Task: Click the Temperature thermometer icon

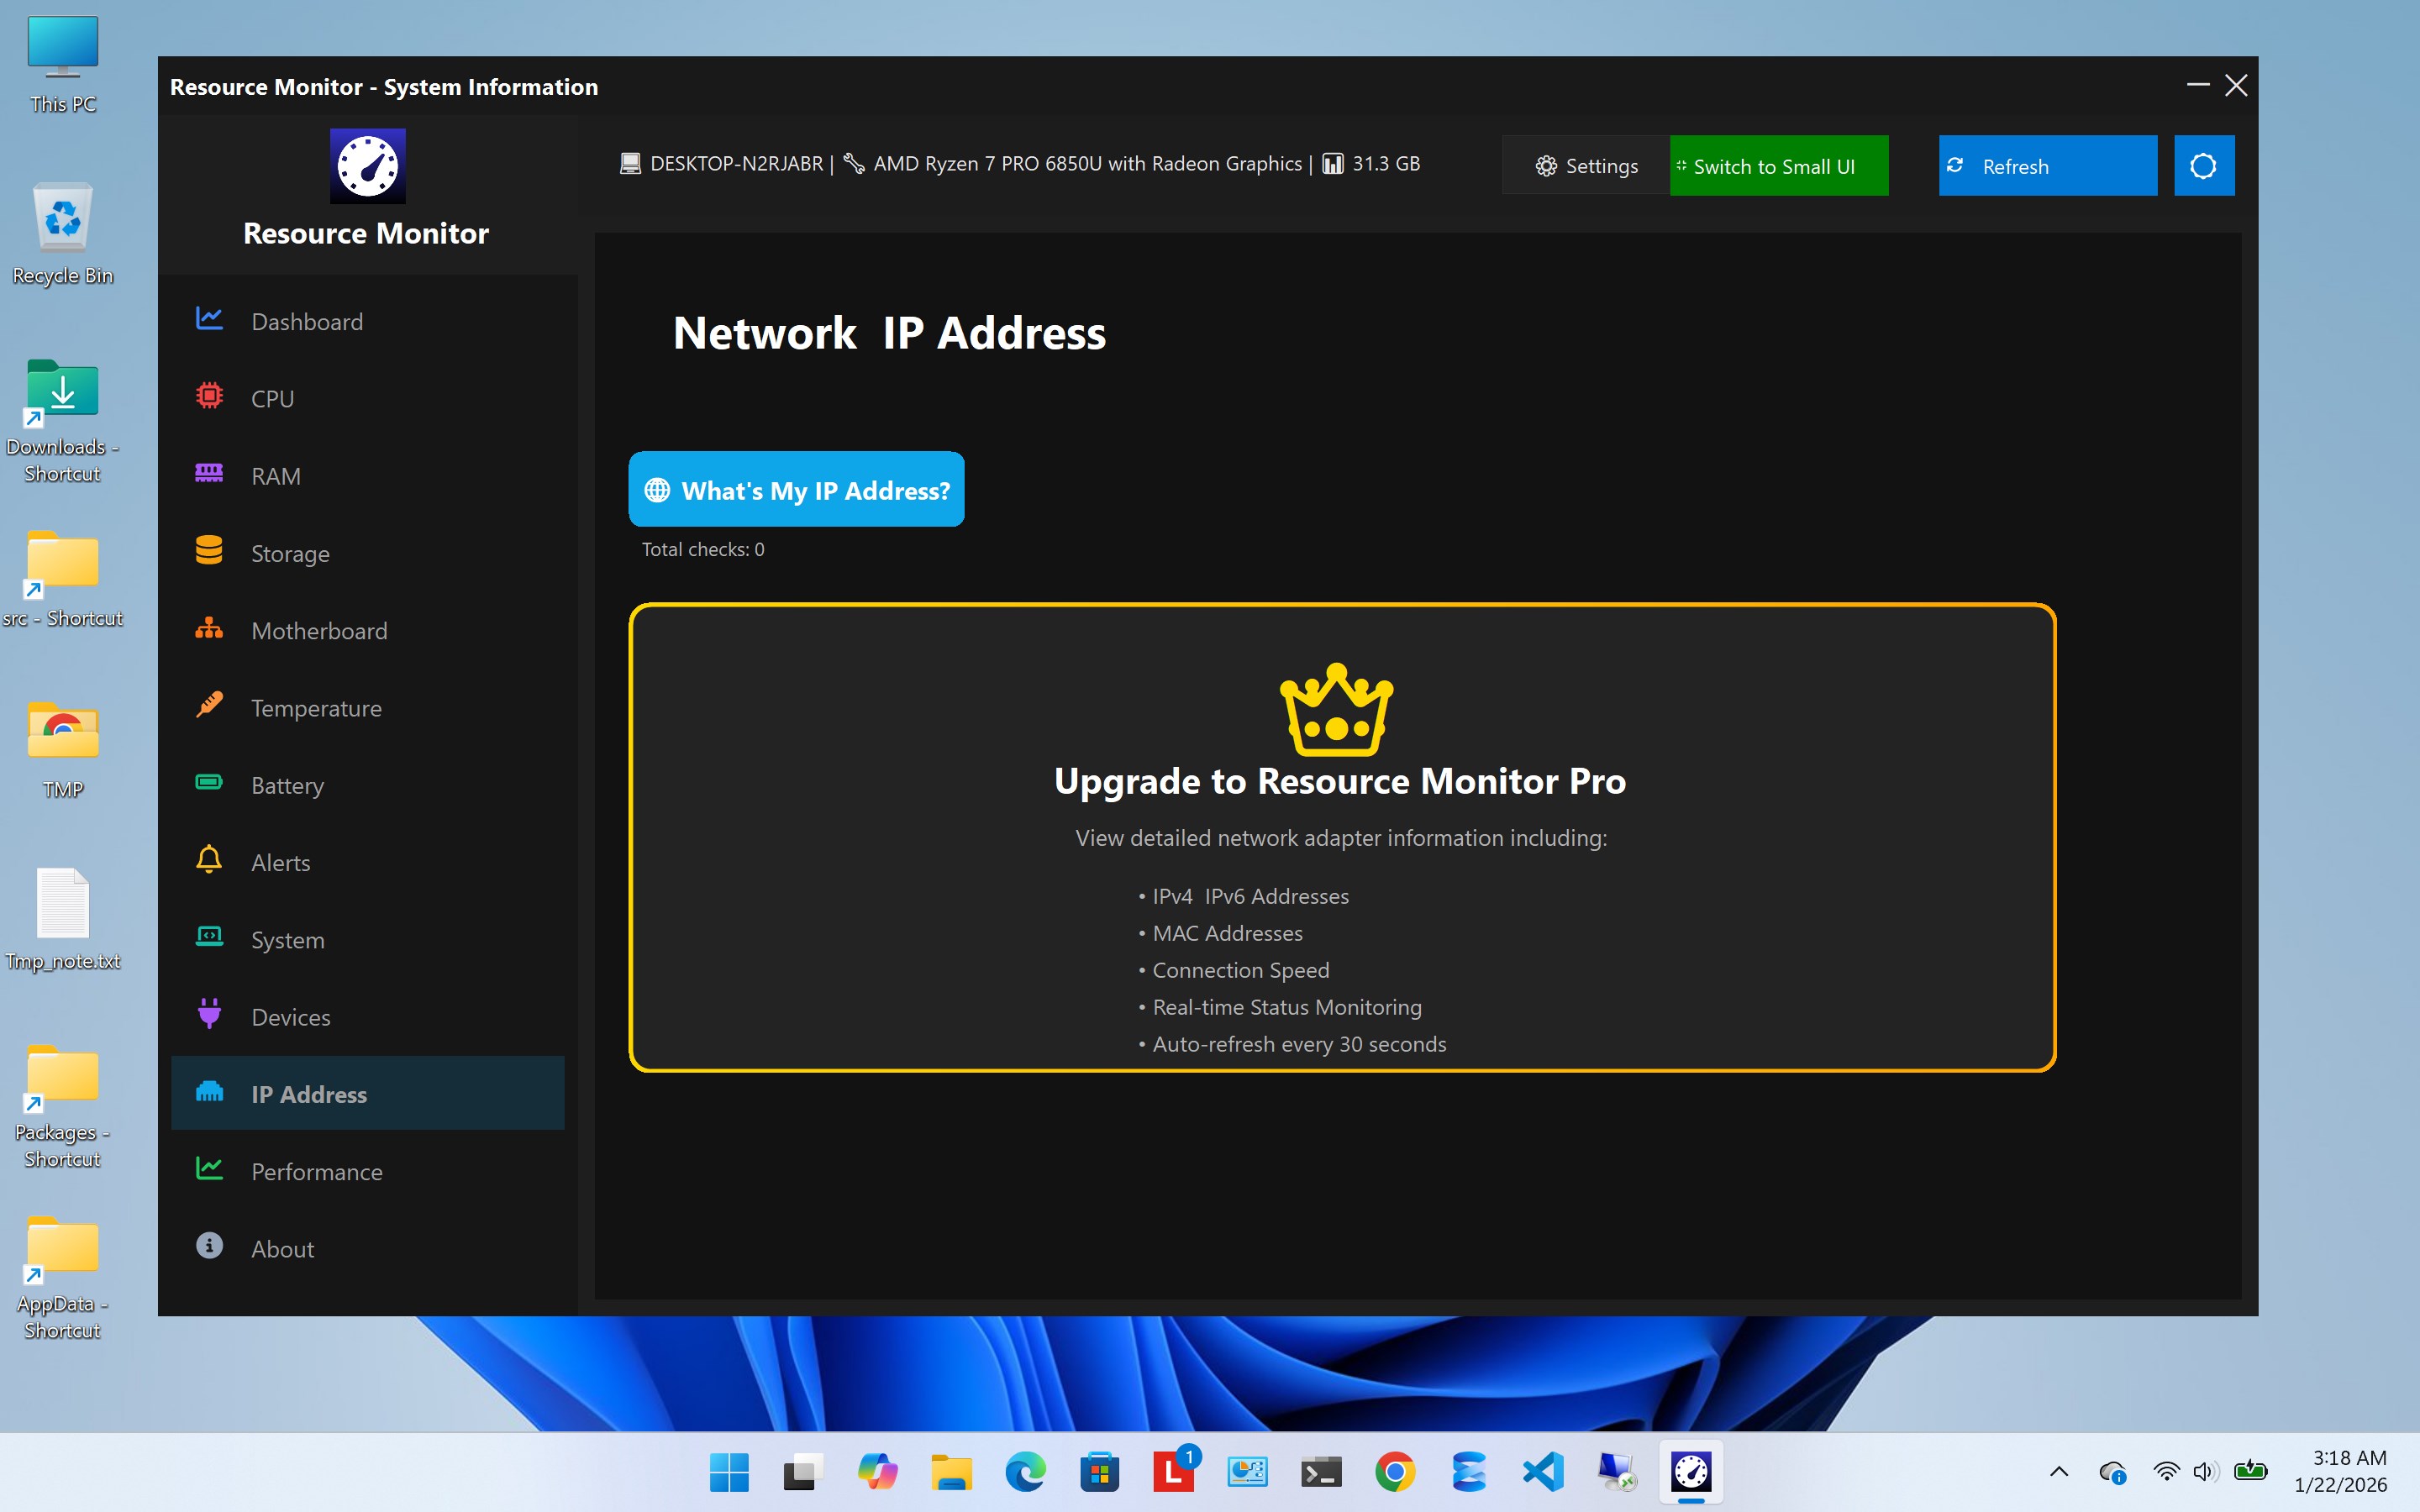Action: 209,705
